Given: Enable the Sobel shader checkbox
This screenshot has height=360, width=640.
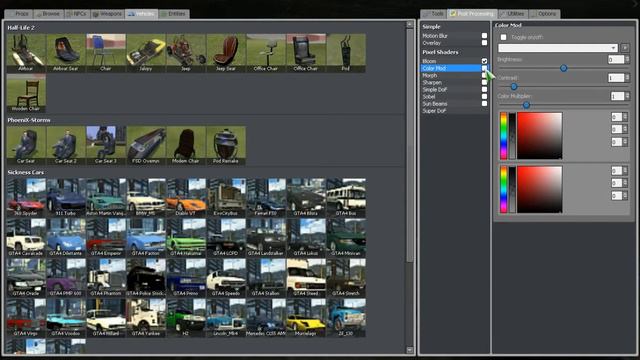Looking at the screenshot, I should tap(484, 96).
